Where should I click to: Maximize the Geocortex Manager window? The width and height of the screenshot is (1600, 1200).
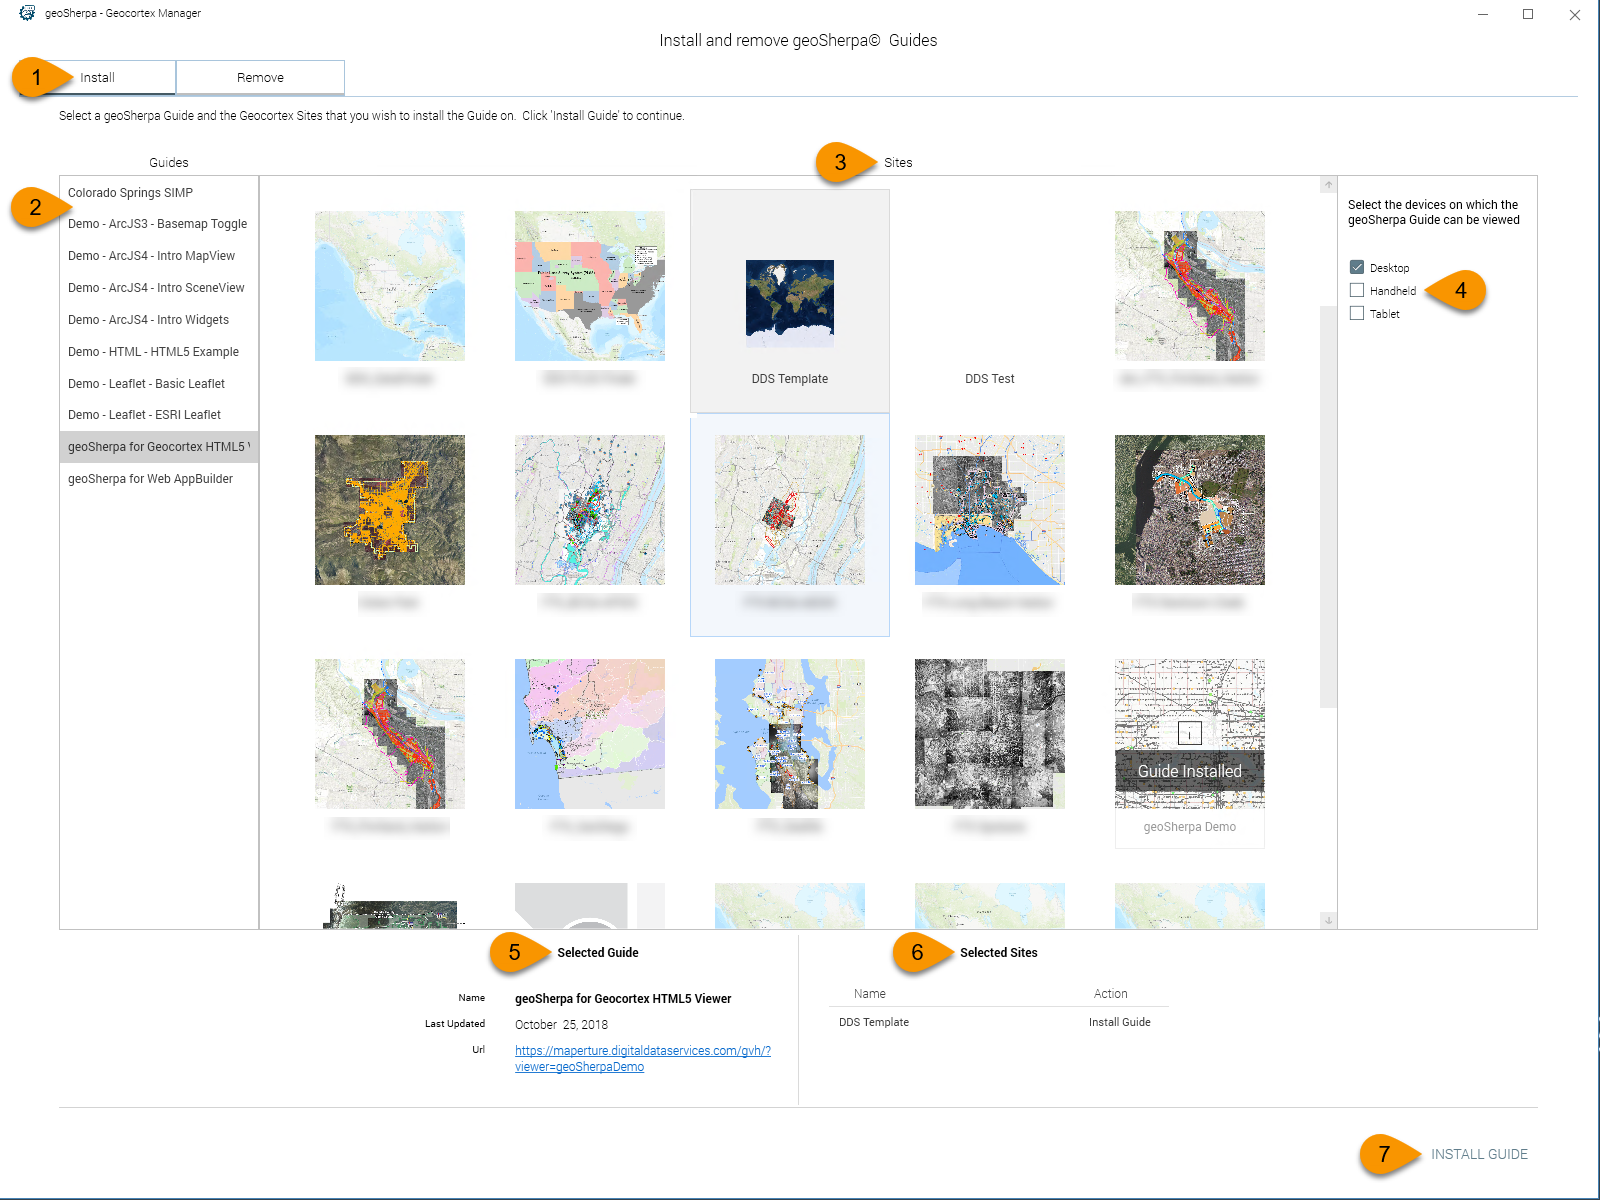coord(1528,14)
